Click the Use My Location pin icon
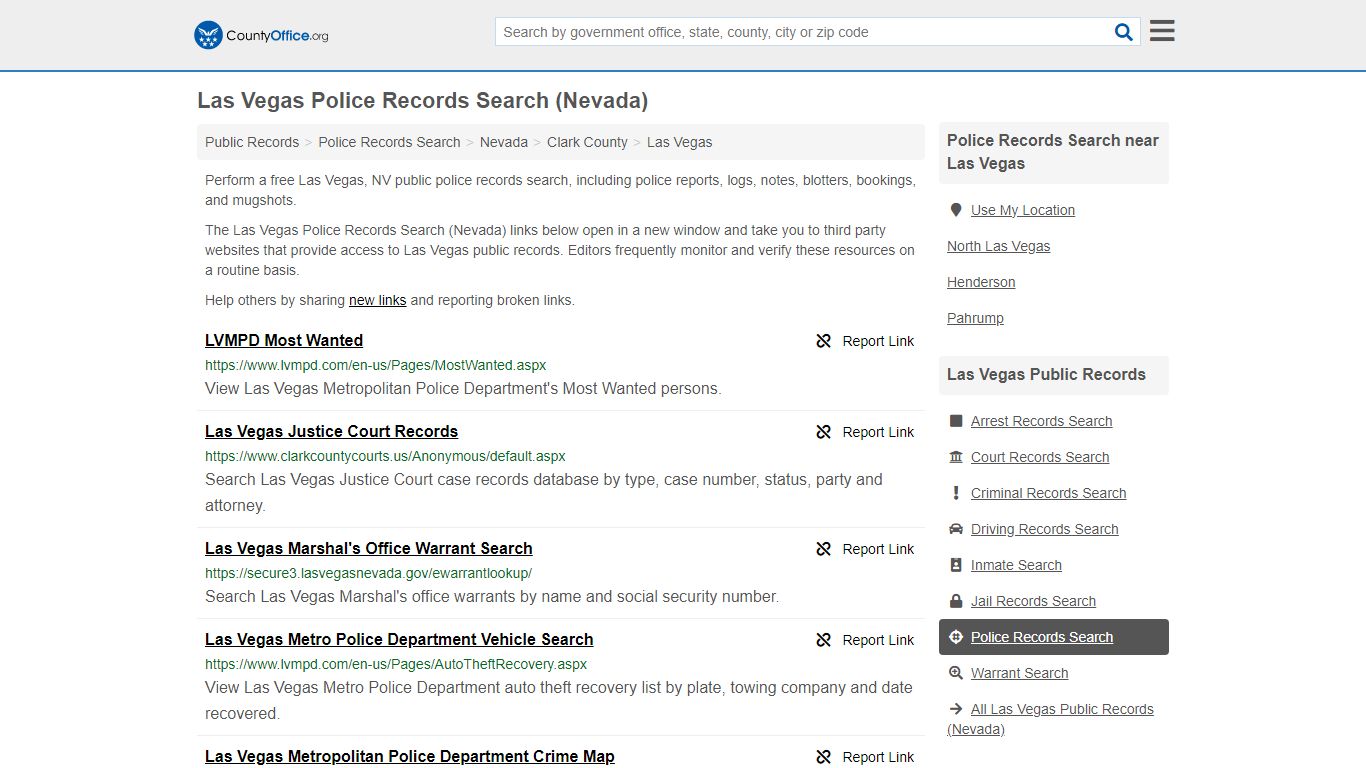 click(x=956, y=210)
